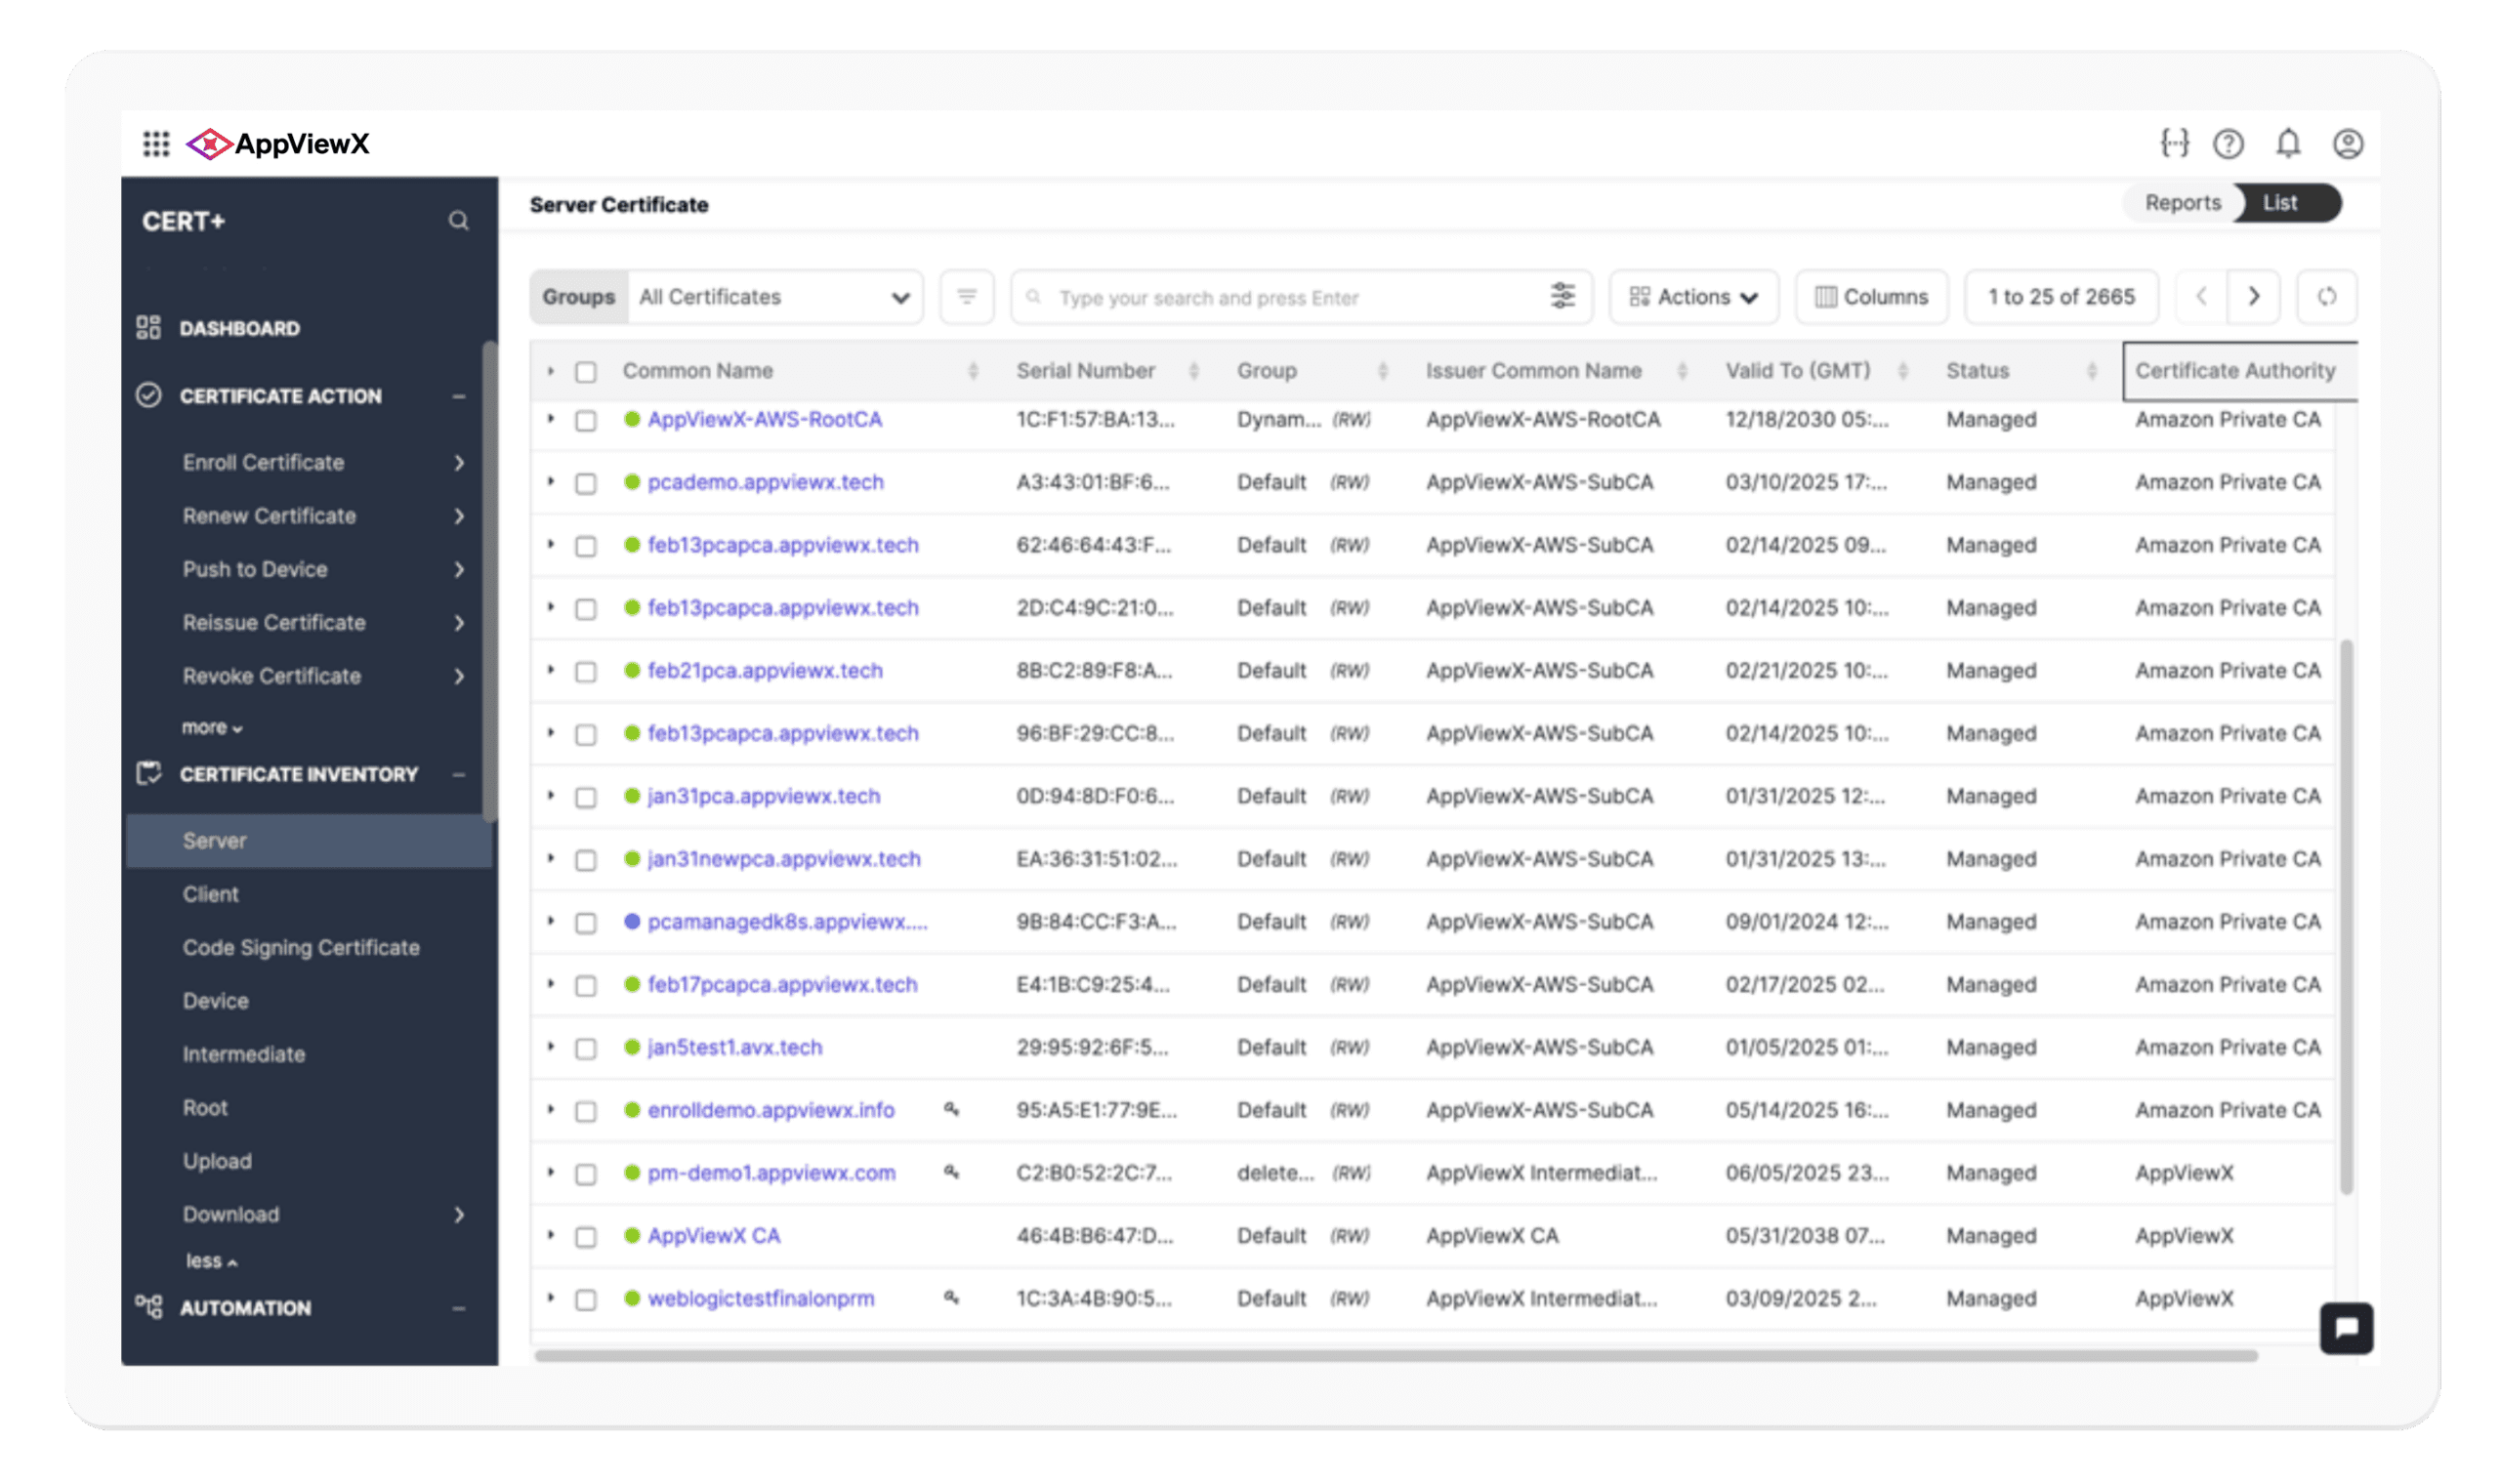The width and height of the screenshot is (2500, 1484).
Task: Expand the Enroll Certificate submenu
Action: click(459, 462)
